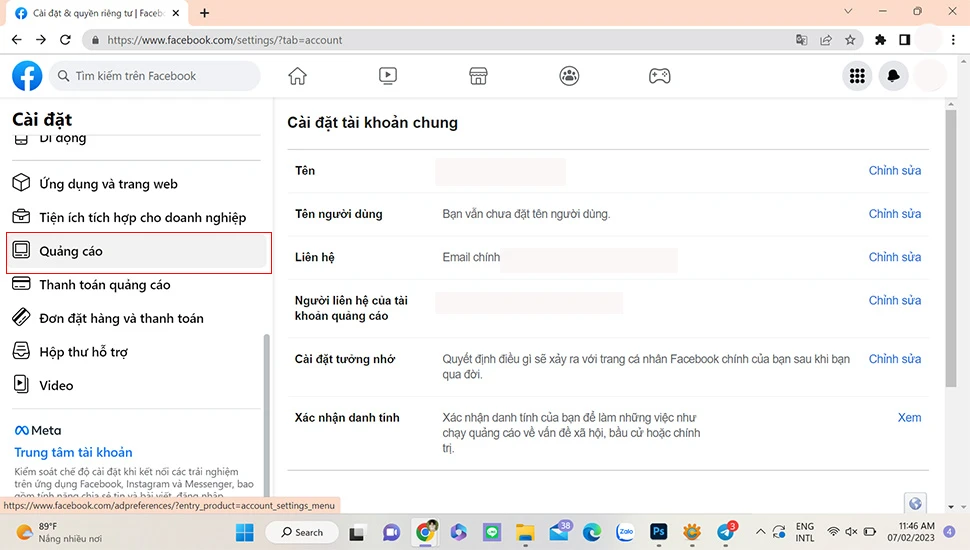Screen dimensions: 970x550
Task: Open Ứng dụng và trang web settings
Action: [x=108, y=184]
